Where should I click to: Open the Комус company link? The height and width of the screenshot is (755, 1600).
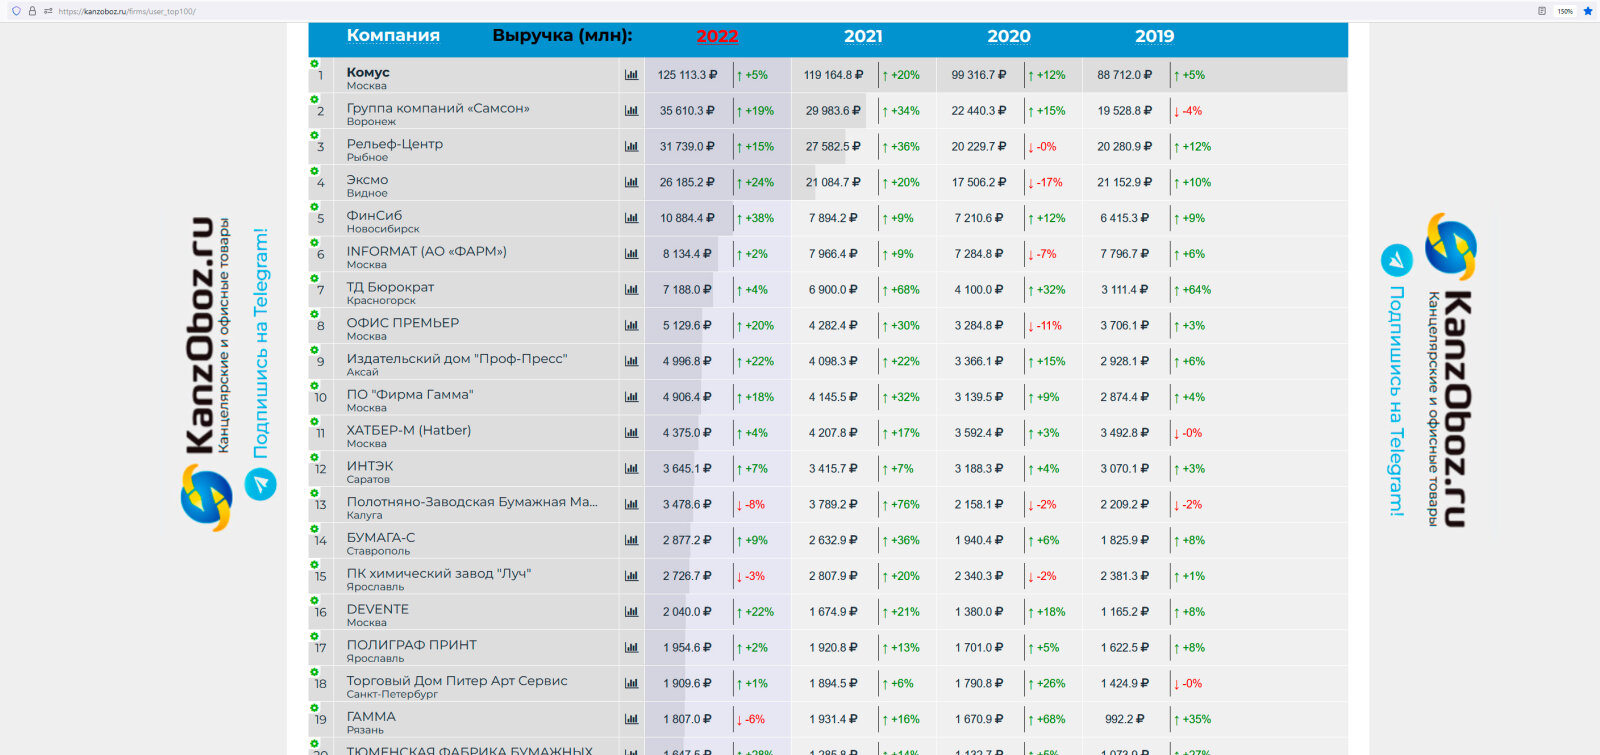pos(368,72)
